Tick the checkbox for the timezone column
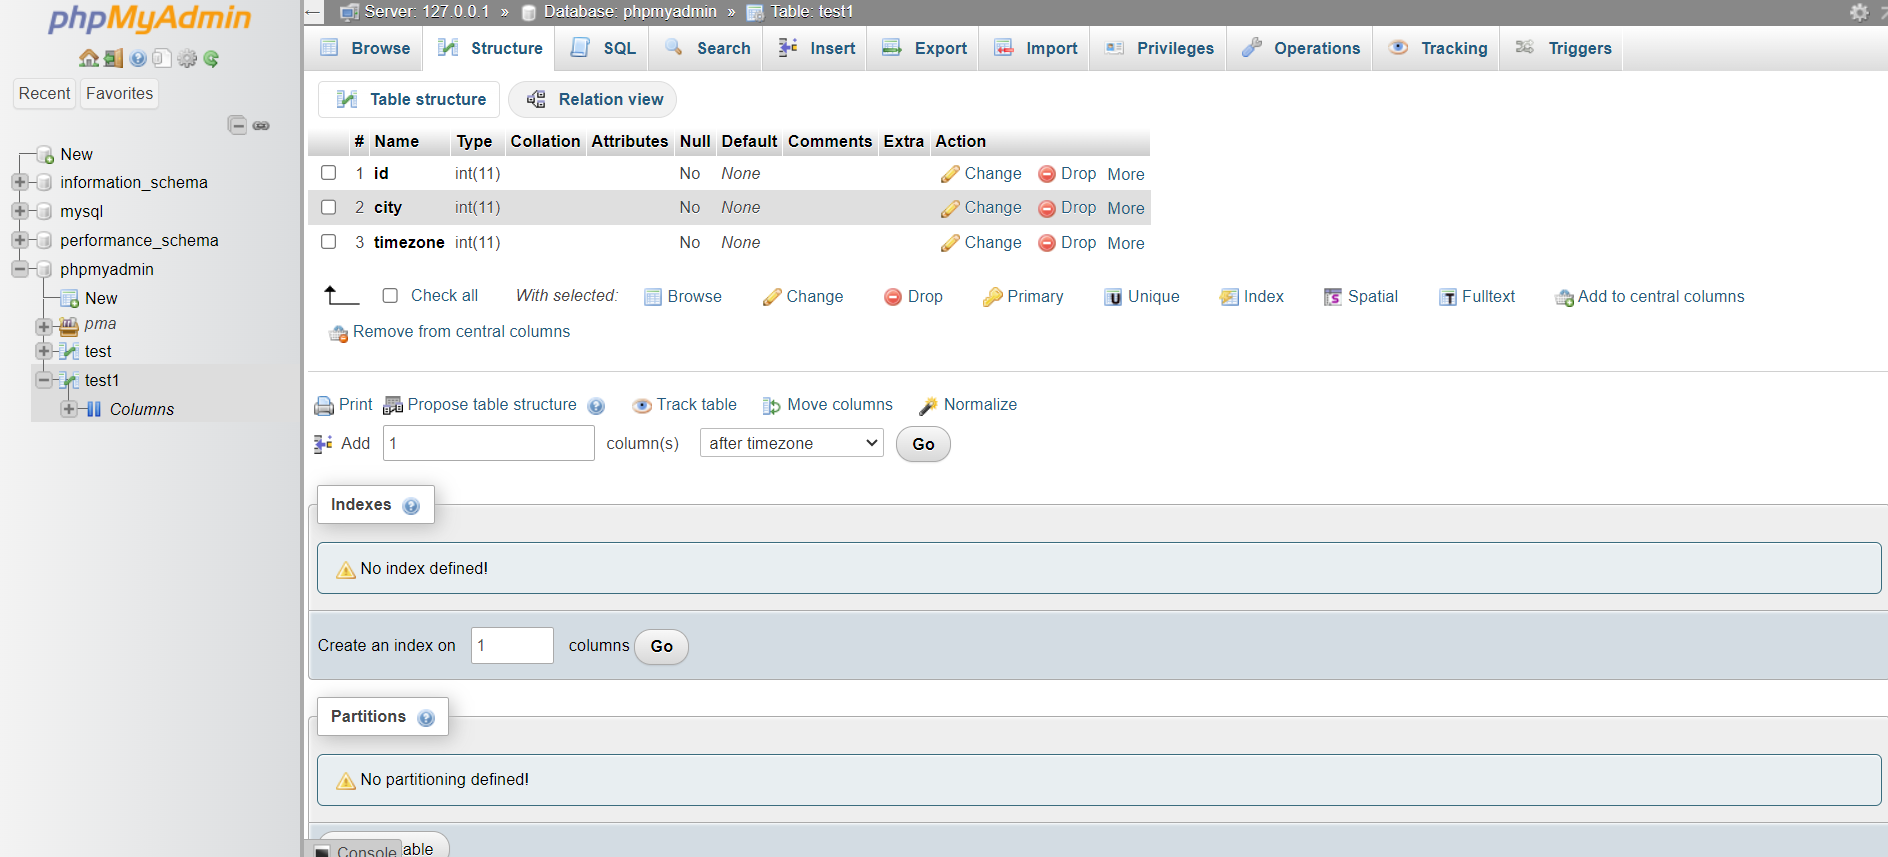Viewport: 1888px width, 857px height. 328,242
